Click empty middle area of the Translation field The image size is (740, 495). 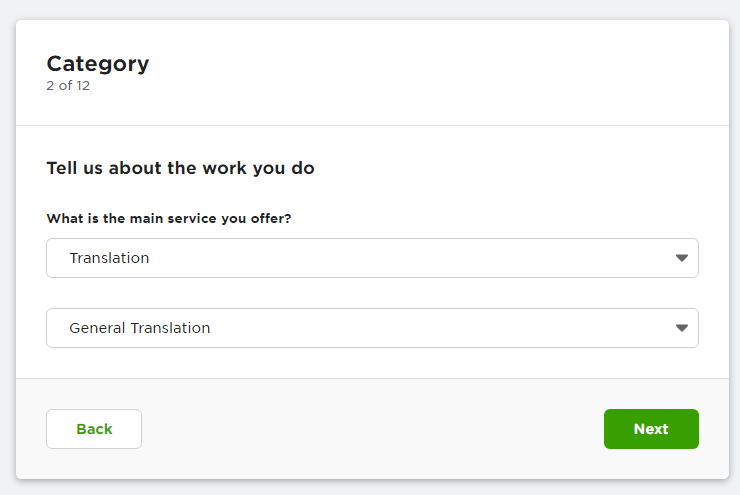tap(401, 258)
